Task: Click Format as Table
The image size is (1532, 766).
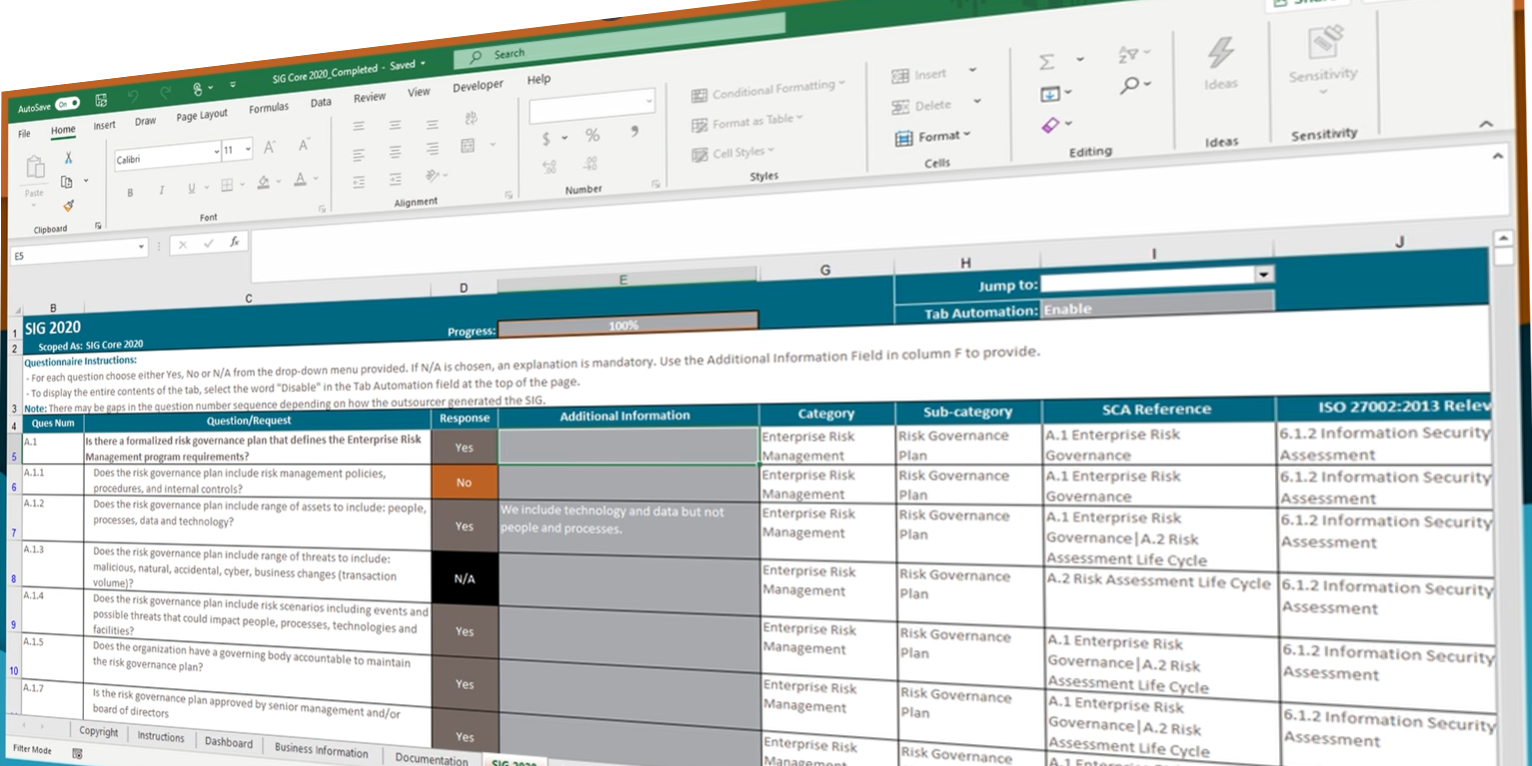Action: [749, 122]
